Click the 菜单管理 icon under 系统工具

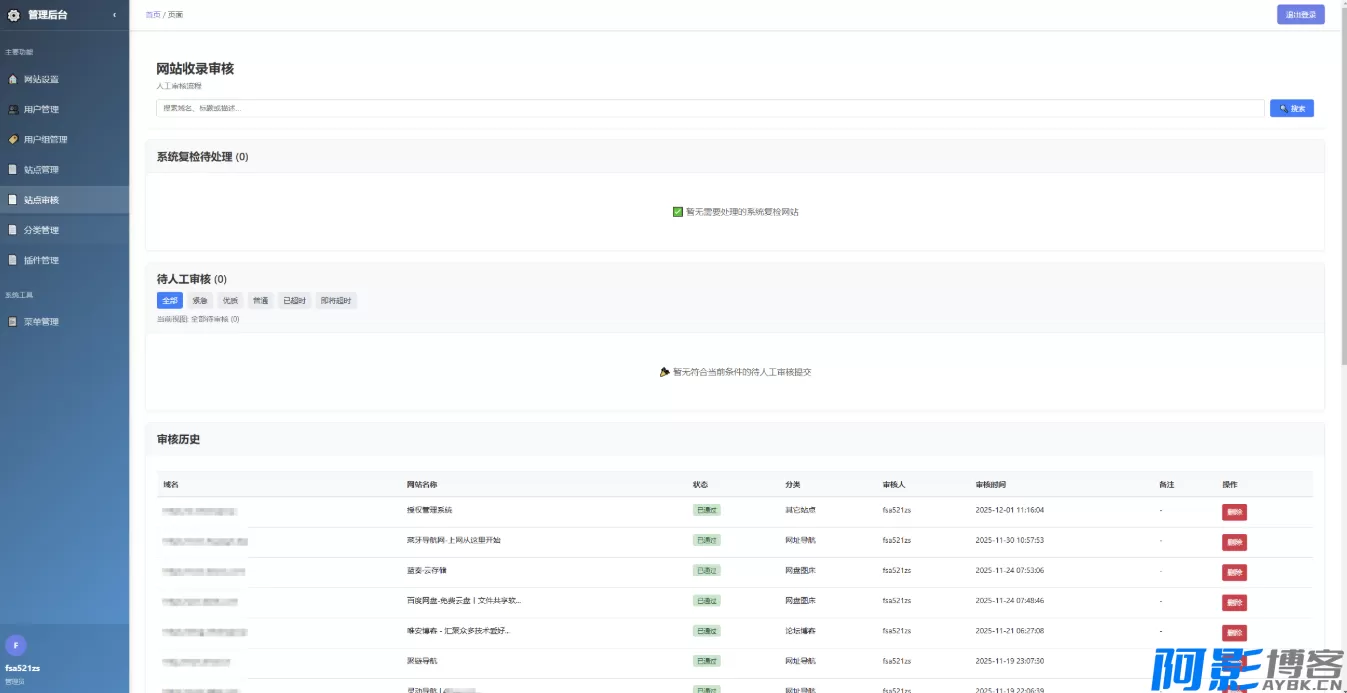[x=13, y=322]
